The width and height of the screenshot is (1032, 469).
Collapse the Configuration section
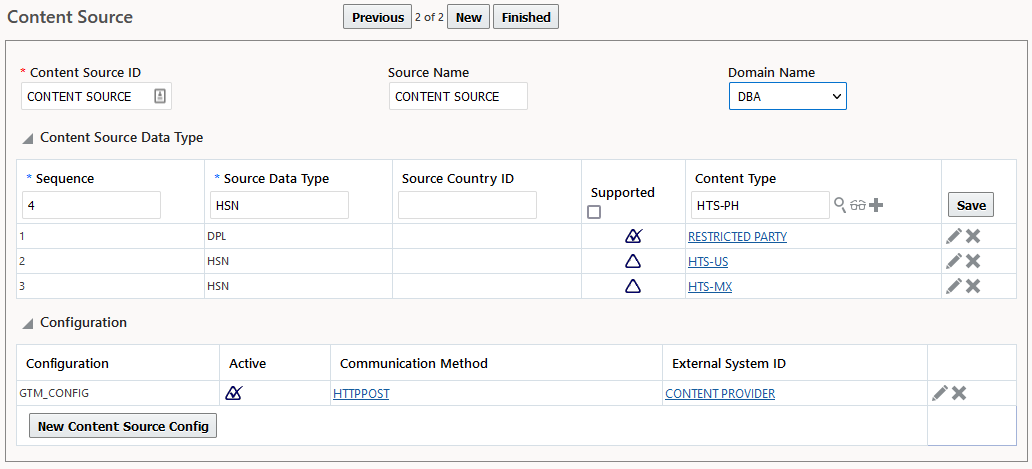point(29,323)
